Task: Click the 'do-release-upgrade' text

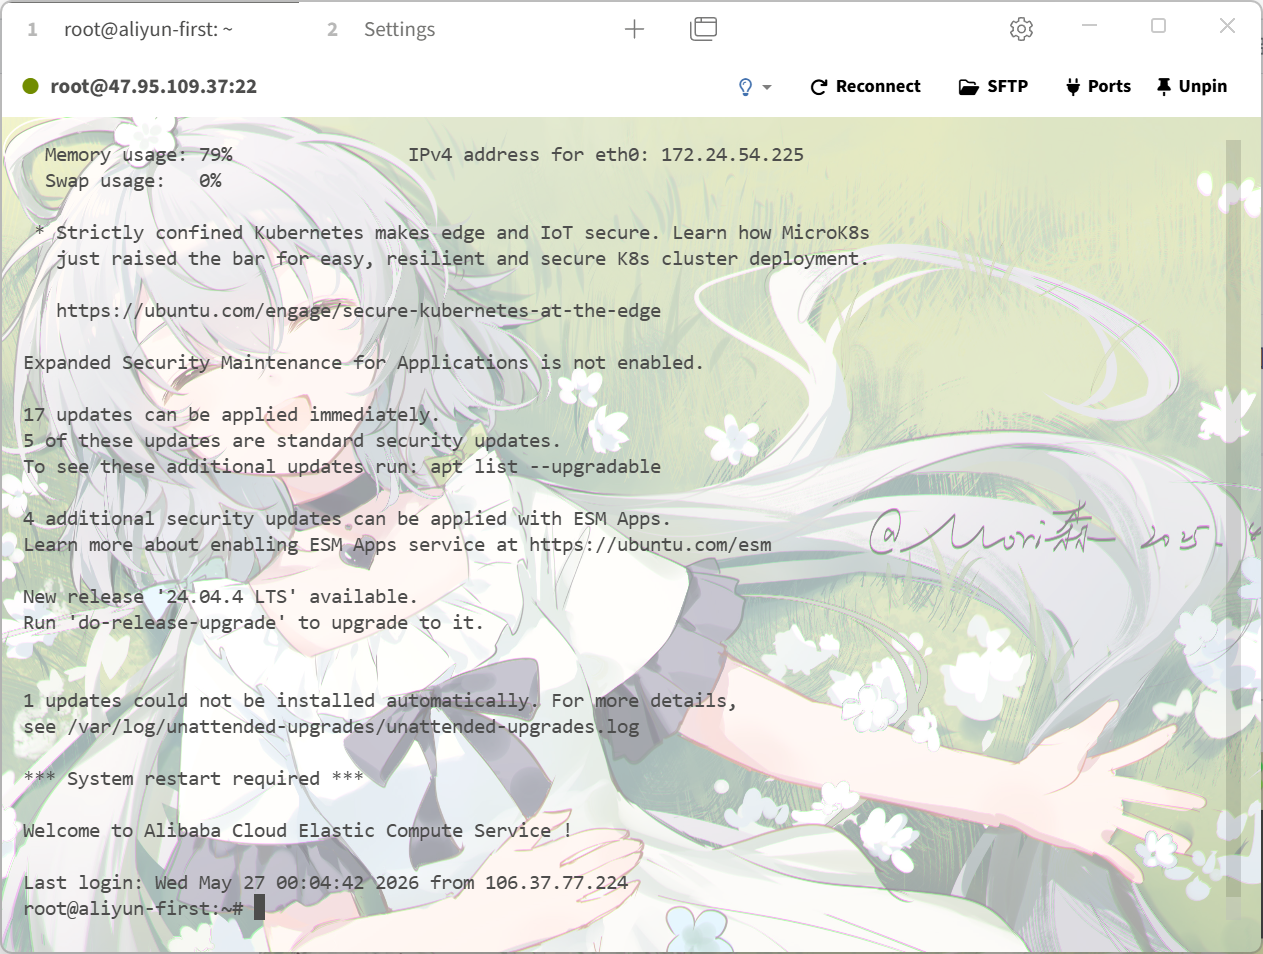Action: click(x=177, y=622)
